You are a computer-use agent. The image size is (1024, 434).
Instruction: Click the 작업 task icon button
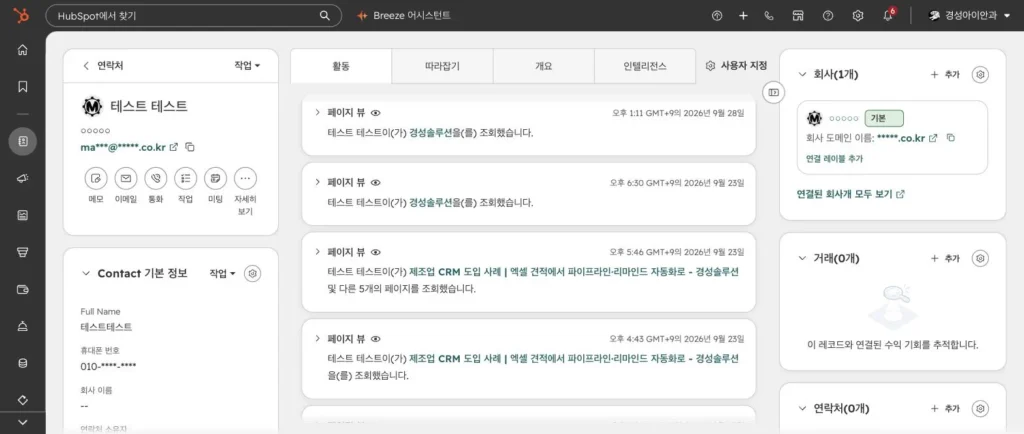tap(185, 178)
